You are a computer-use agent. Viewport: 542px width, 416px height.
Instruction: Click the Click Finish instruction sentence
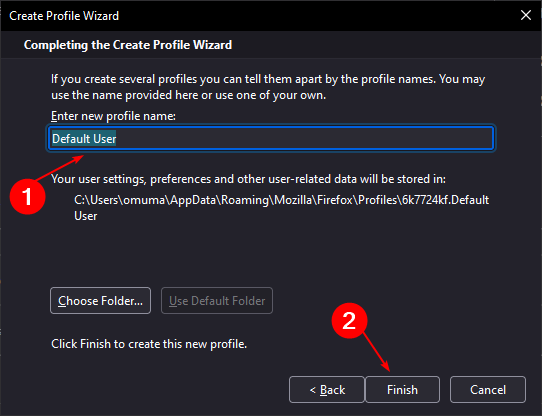click(149, 344)
